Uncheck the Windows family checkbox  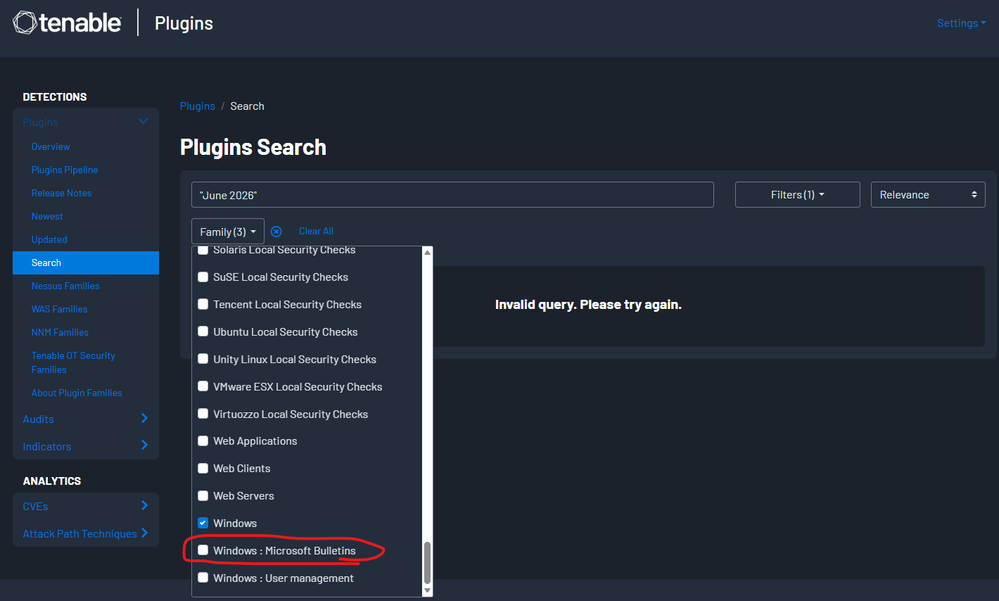[x=203, y=523]
